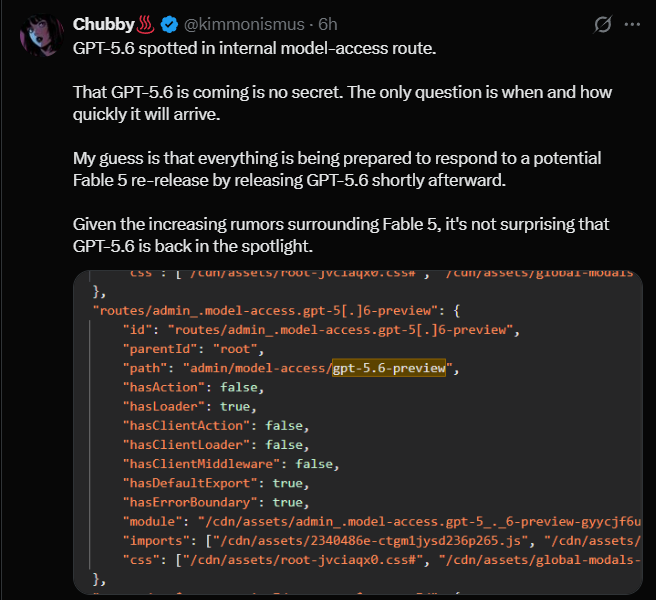Open the attached code screenshot image

(358, 432)
